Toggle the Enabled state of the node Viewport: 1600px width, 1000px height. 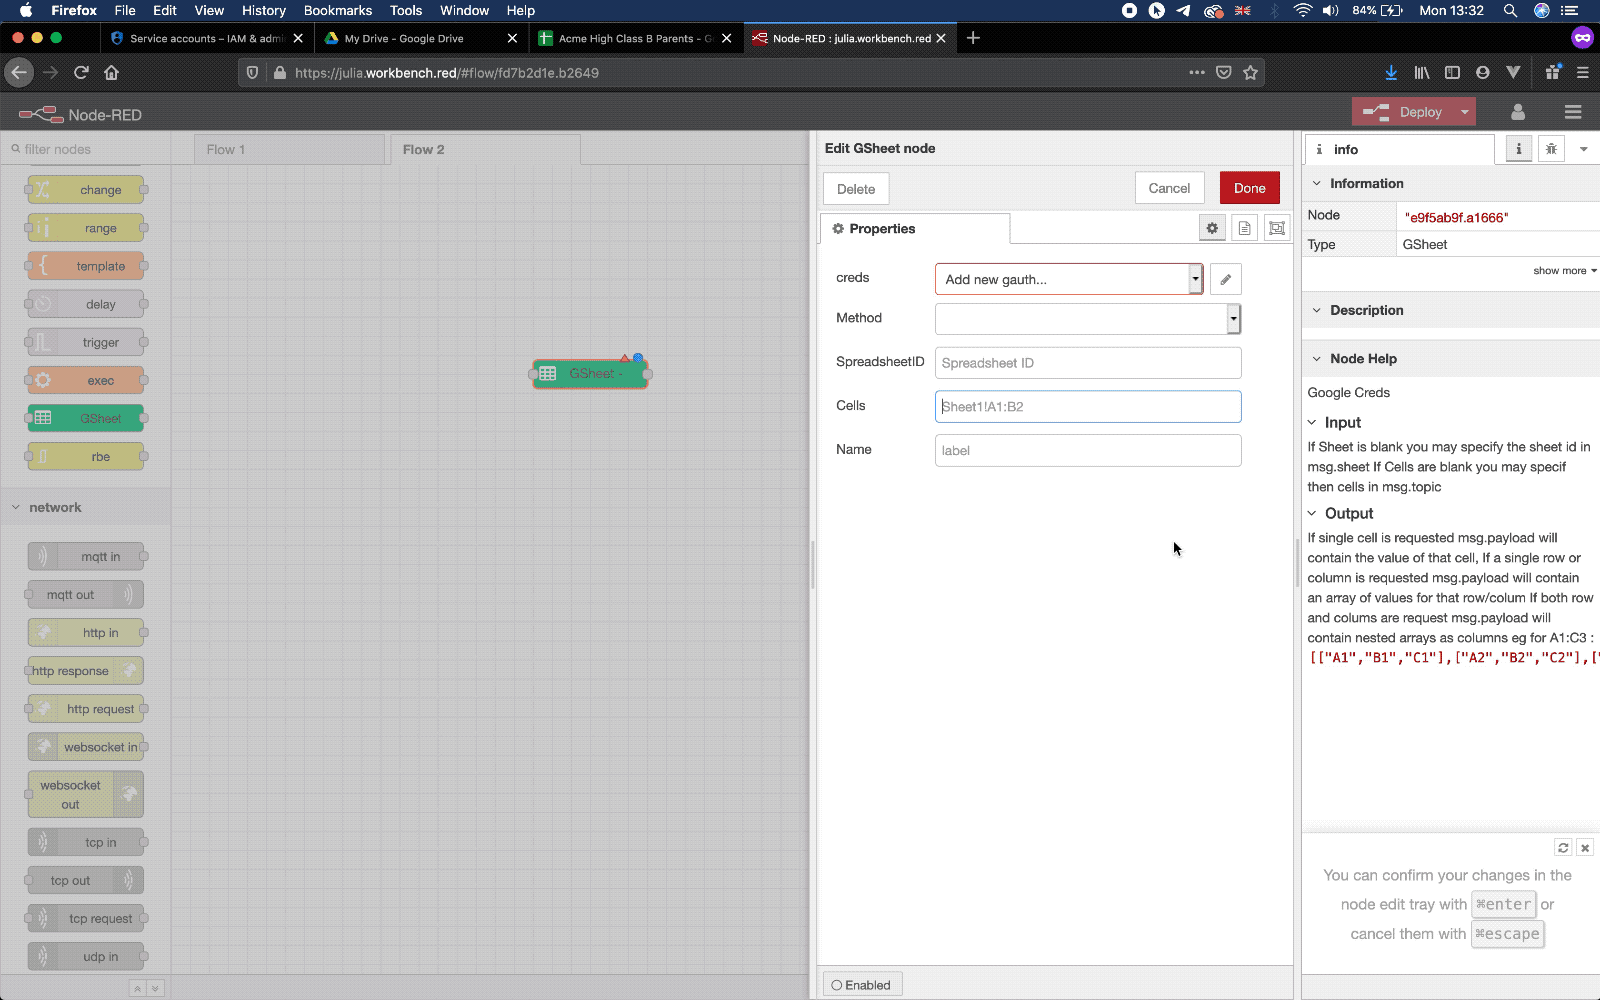[861, 984]
